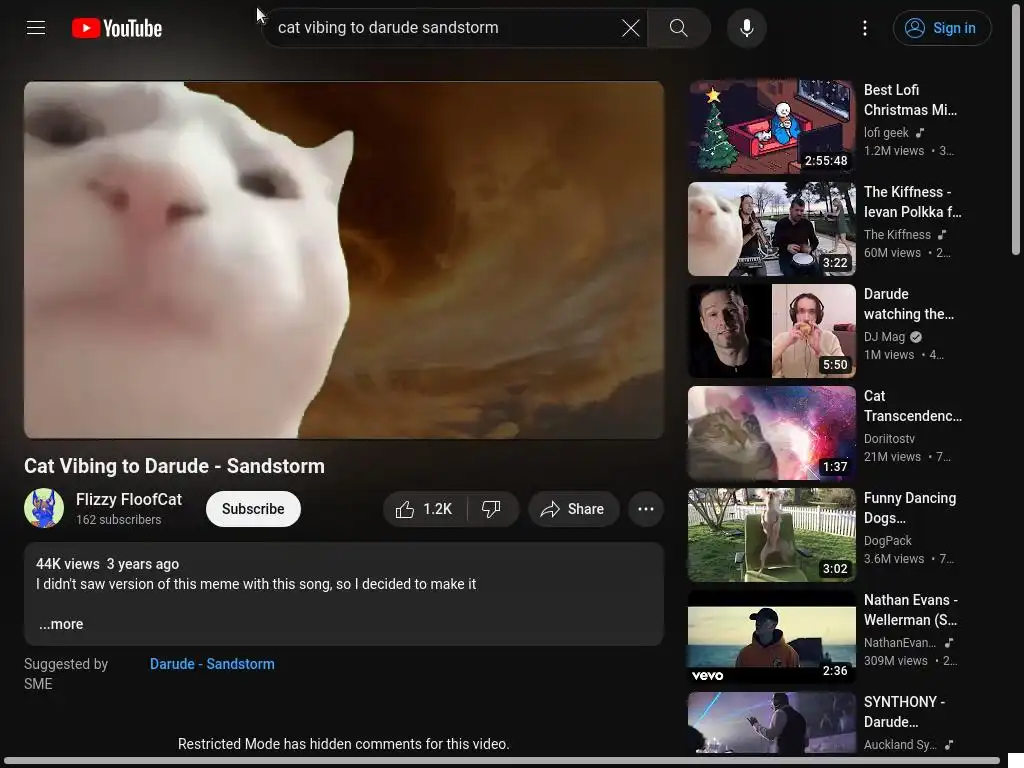Click the magnifying glass search button
This screenshot has width=1024, height=768.
click(679, 28)
